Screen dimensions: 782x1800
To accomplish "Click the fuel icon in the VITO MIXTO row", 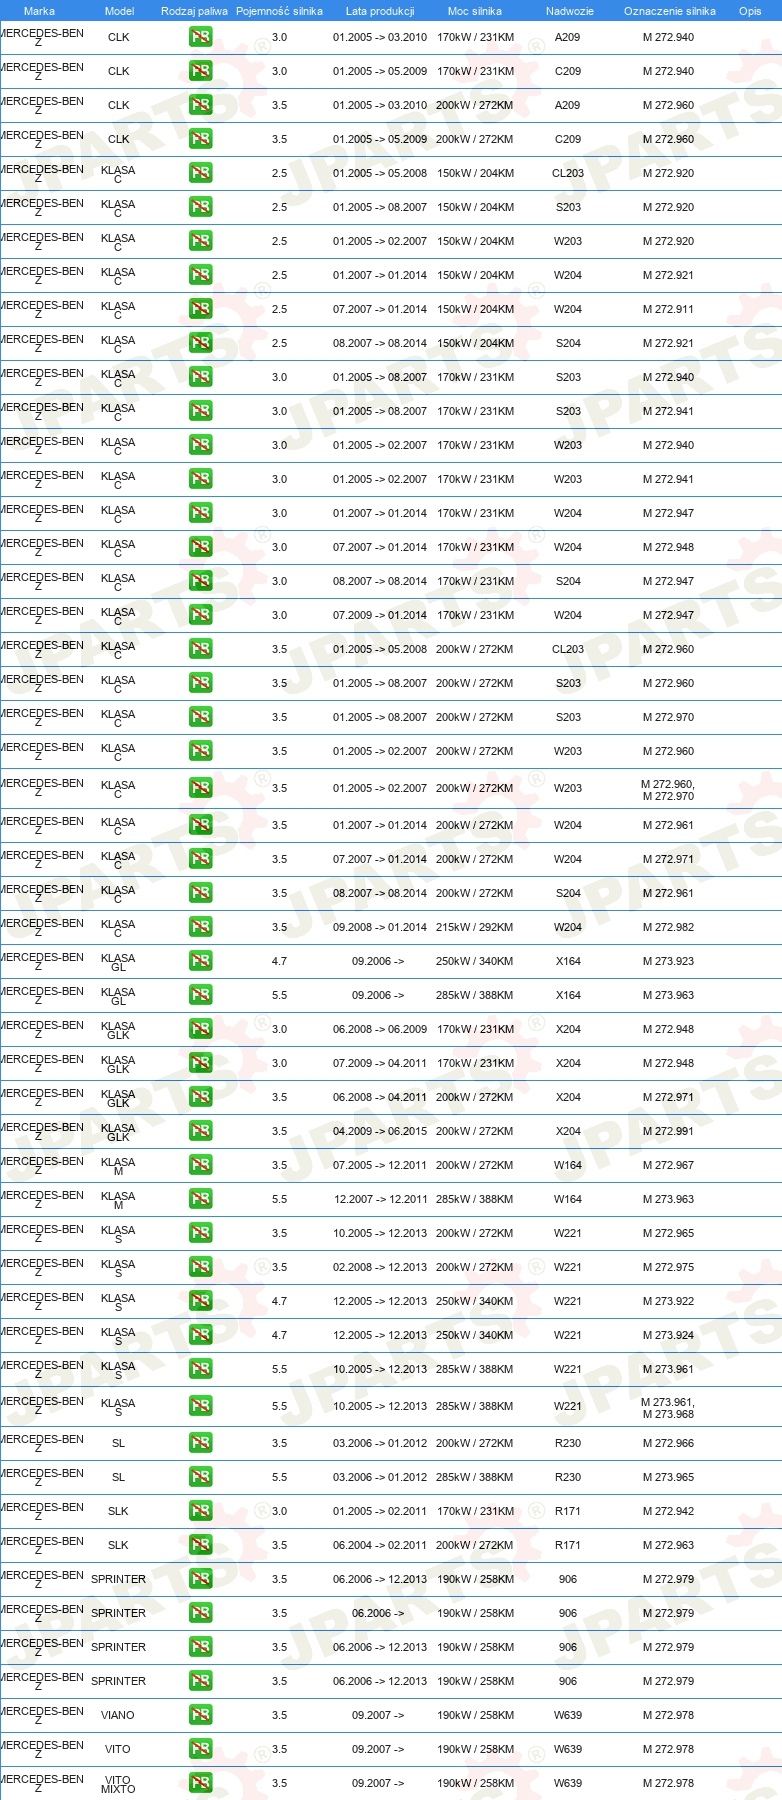I will click(x=200, y=1784).
